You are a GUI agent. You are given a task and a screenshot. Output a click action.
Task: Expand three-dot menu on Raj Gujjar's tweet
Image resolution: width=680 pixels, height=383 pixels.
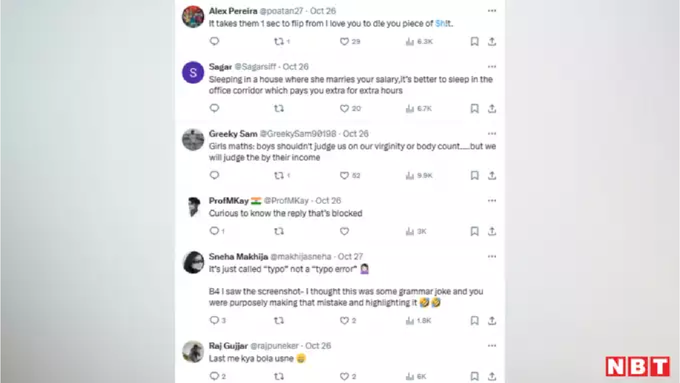[492, 346]
